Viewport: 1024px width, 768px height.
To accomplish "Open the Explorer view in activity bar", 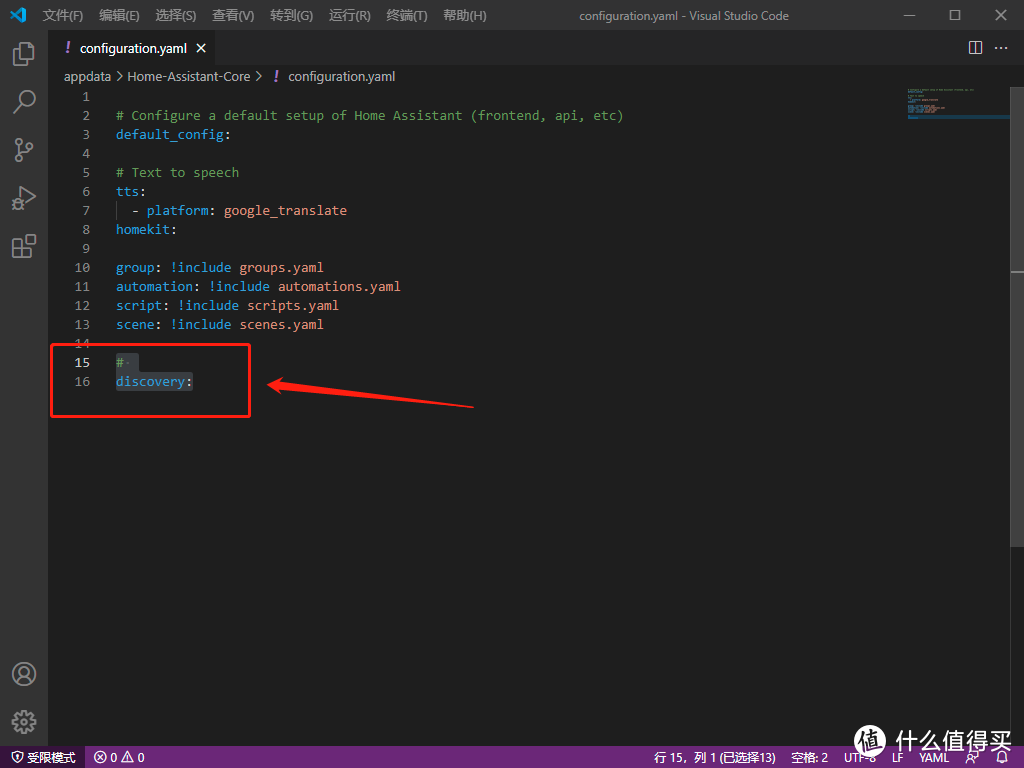I will tap(24, 54).
